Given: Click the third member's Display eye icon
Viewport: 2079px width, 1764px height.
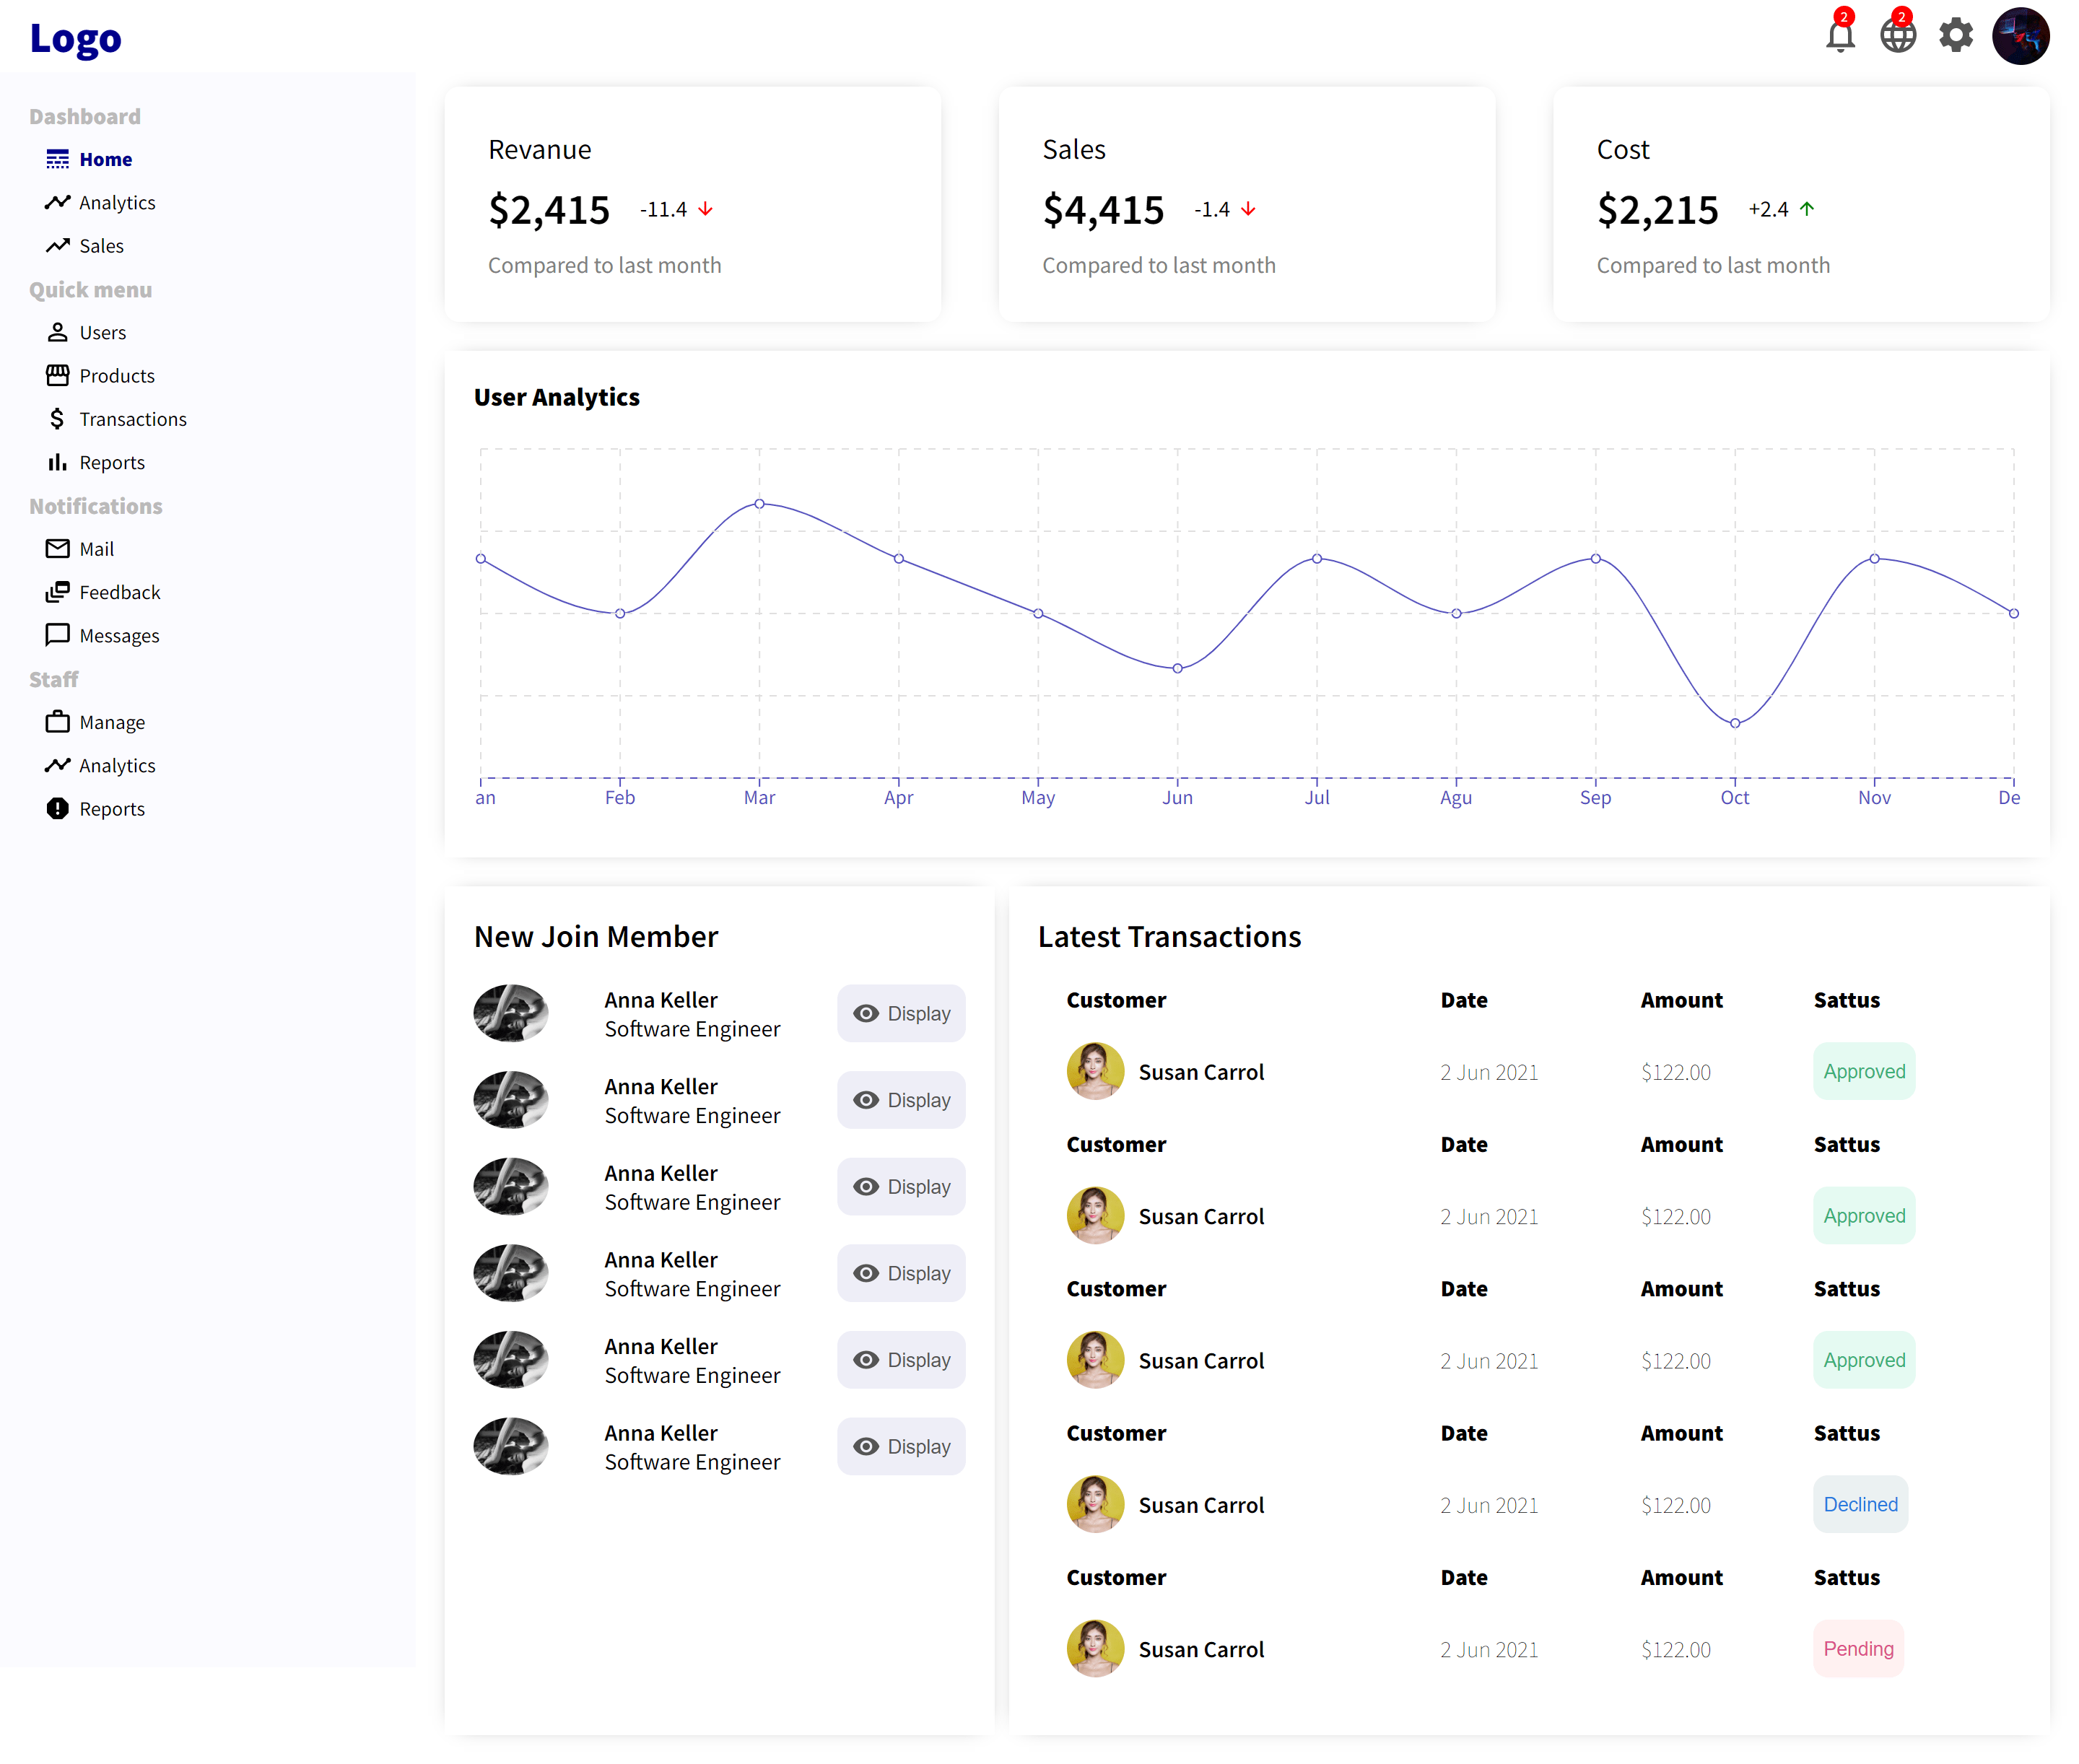Looking at the screenshot, I should coord(866,1186).
